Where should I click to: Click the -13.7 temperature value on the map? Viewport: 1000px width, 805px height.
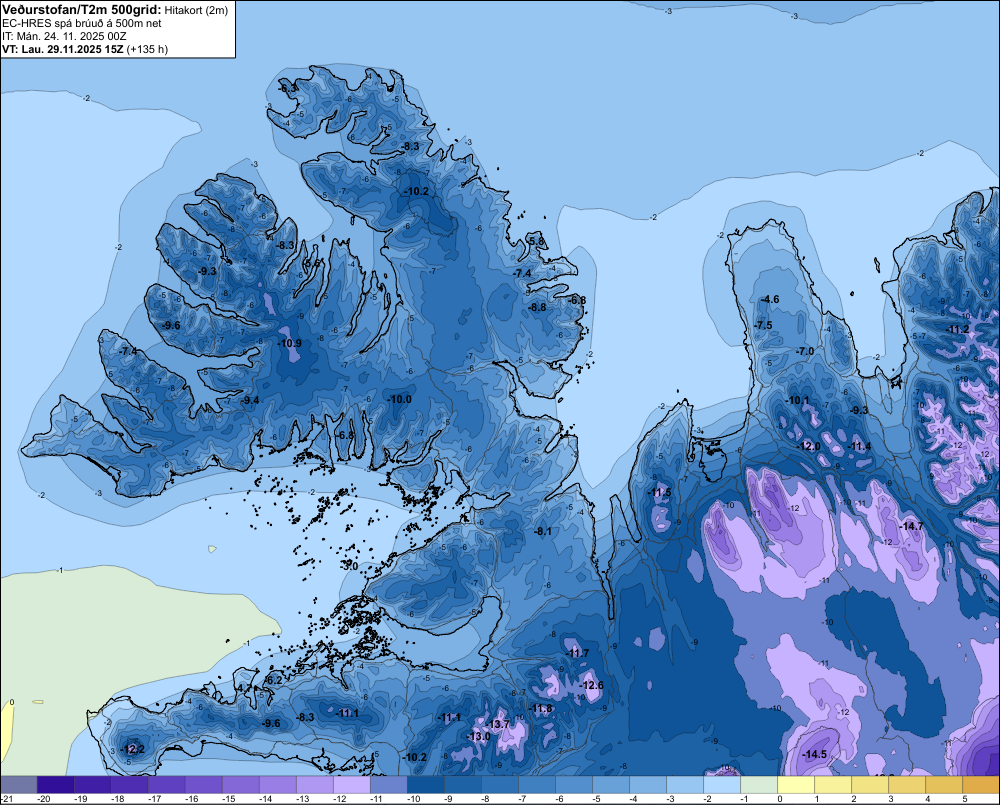tap(498, 724)
